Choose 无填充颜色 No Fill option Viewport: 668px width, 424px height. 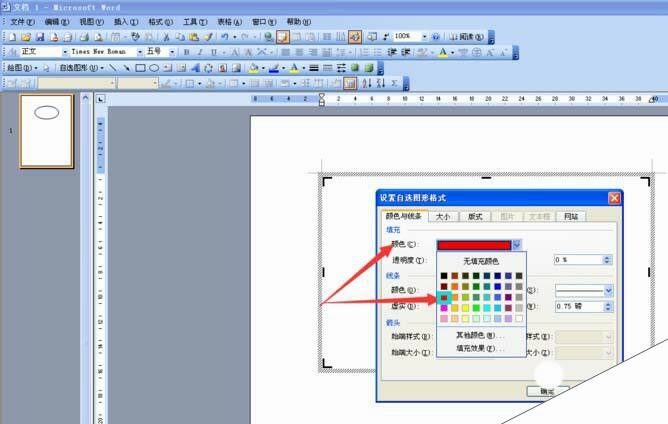point(481,261)
